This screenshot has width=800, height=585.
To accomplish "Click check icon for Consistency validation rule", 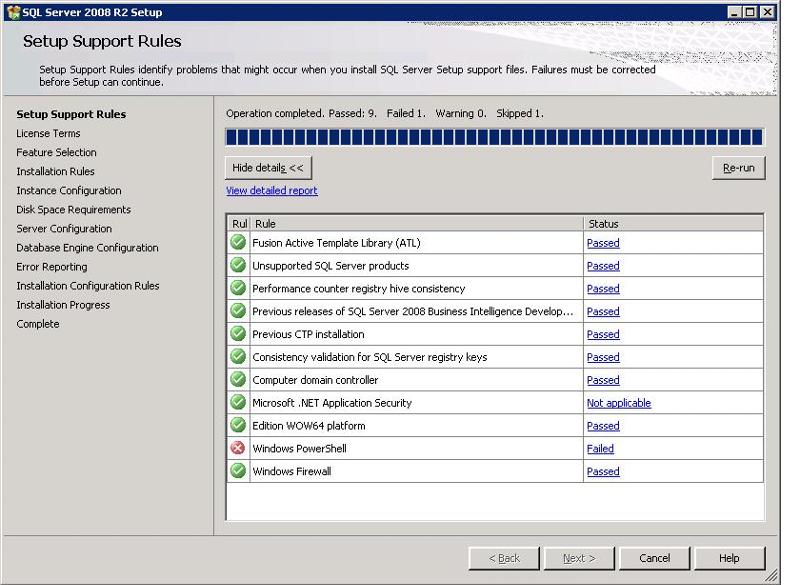I will tap(238, 357).
